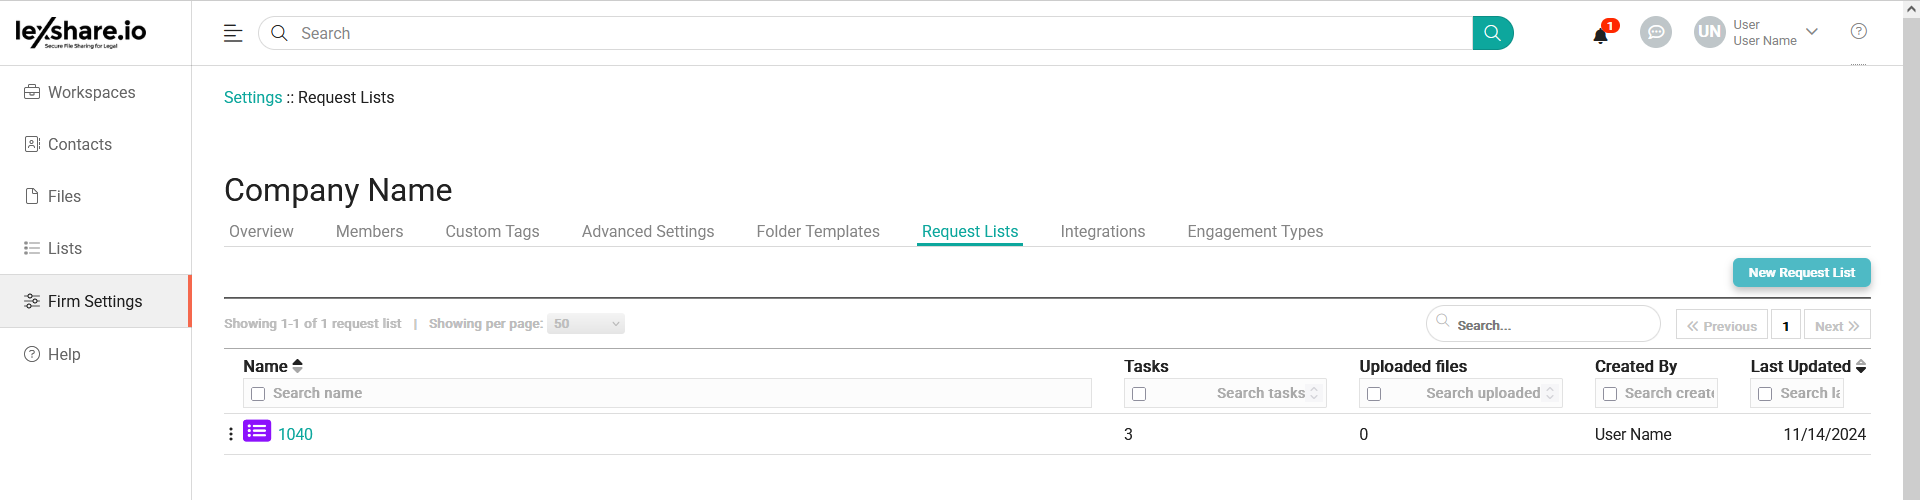Tick the Name column filter checkbox
The height and width of the screenshot is (500, 1920).
coord(258,394)
